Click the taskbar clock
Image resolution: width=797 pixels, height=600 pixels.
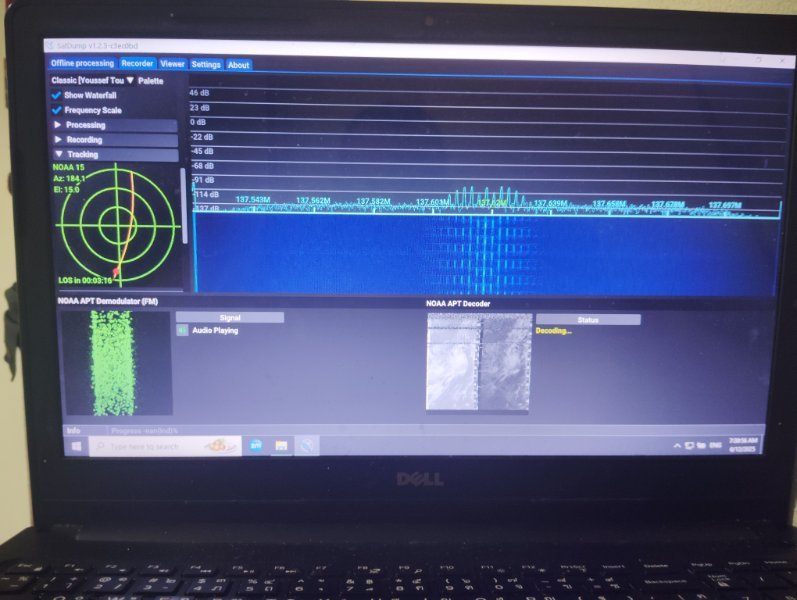(x=743, y=445)
